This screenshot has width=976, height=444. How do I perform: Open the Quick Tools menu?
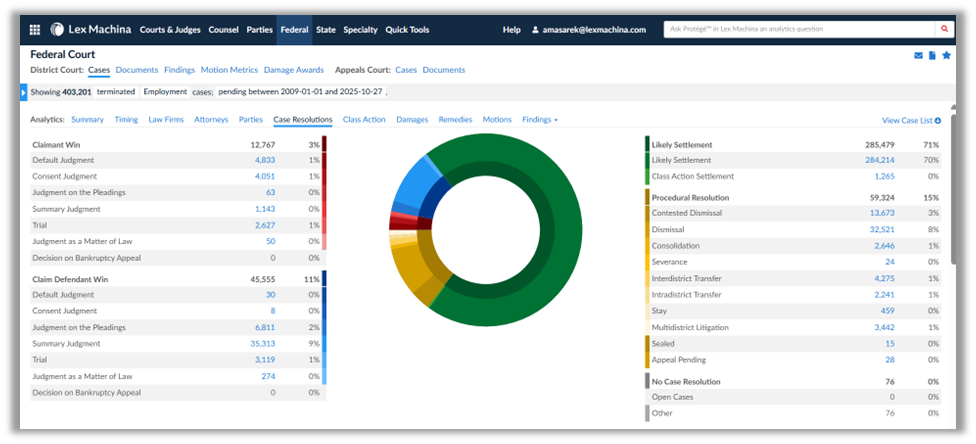point(407,30)
